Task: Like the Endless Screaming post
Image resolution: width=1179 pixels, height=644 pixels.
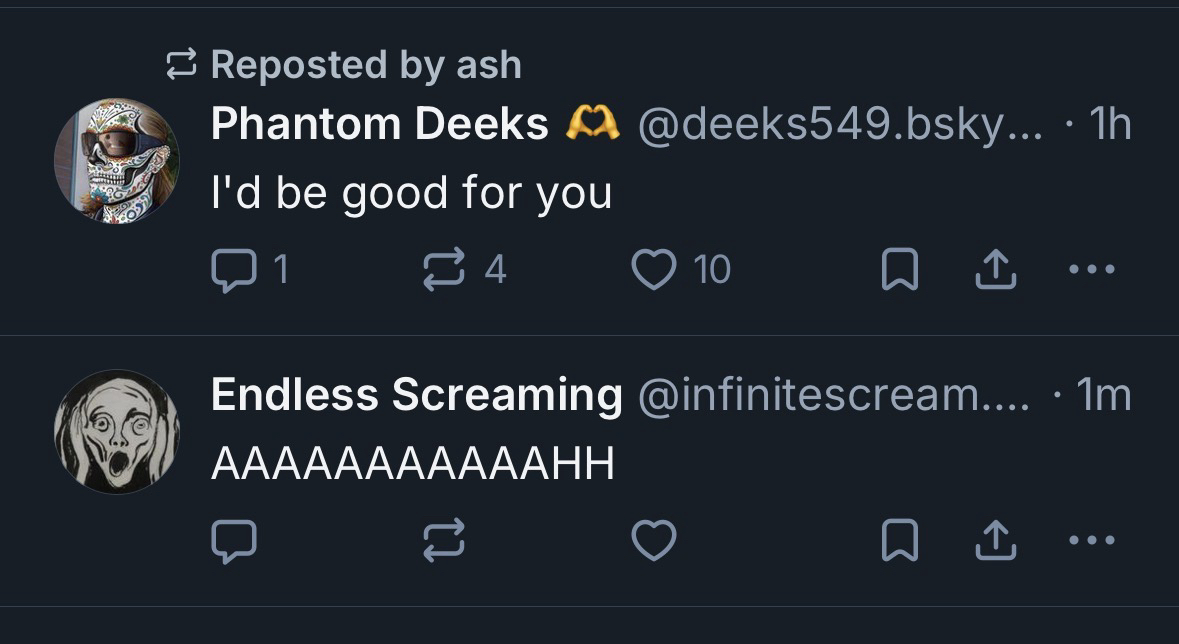Action: point(655,541)
